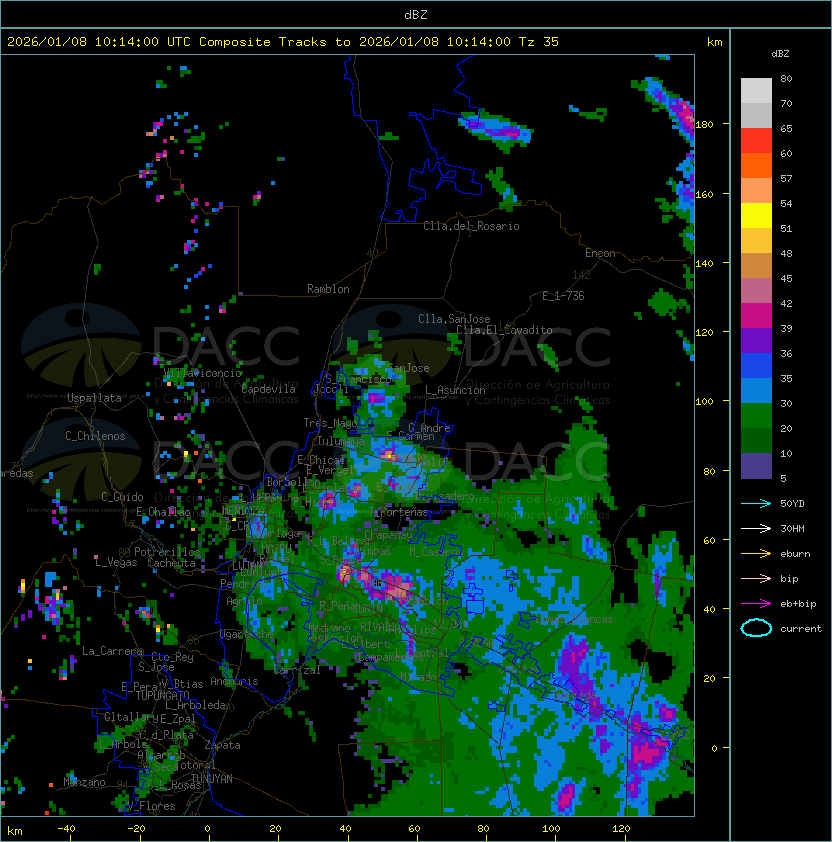The image size is (832, 842).
Task: Click the 'Cacheuta' map label
Action: pos(171,563)
